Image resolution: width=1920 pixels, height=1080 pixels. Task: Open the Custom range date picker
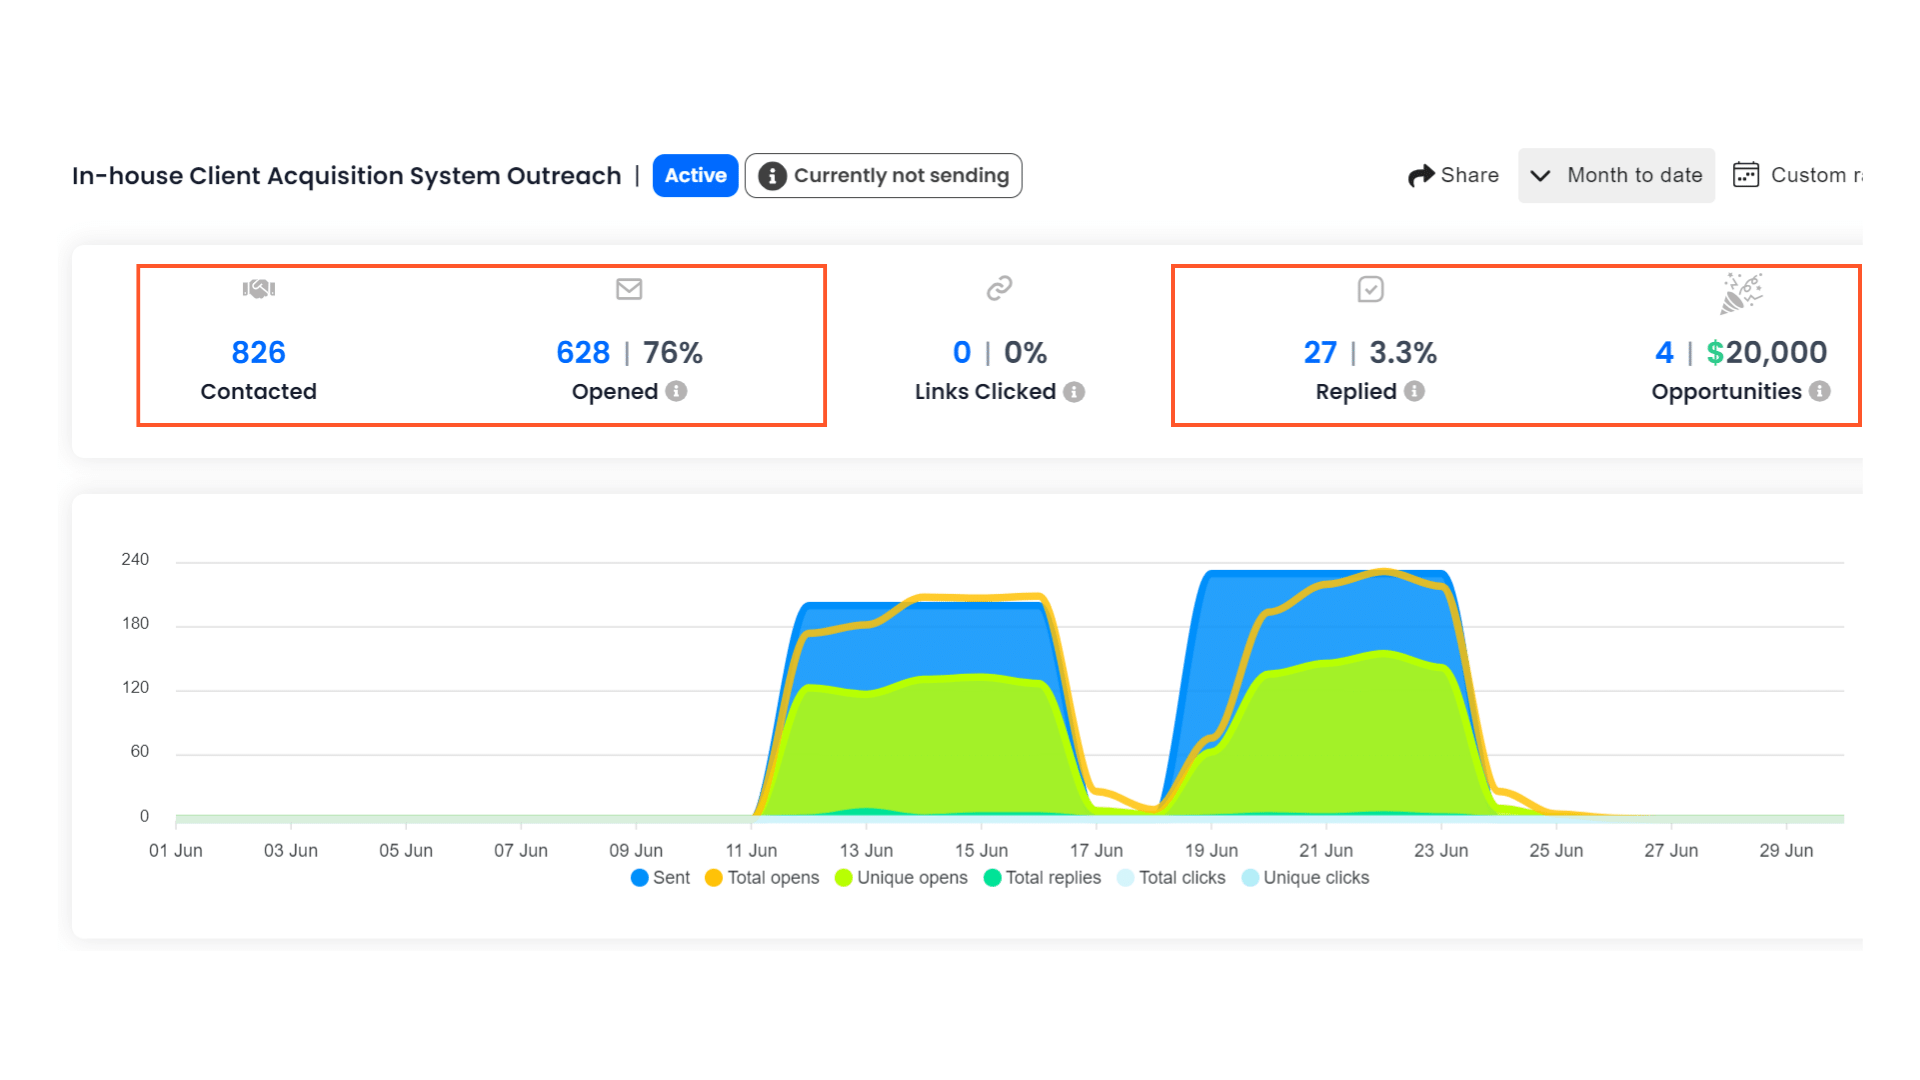pos(1797,175)
